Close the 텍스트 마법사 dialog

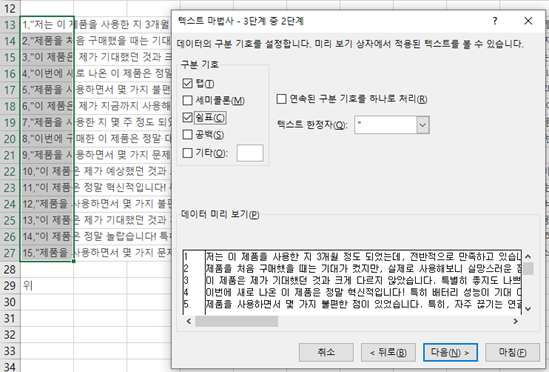point(528,21)
